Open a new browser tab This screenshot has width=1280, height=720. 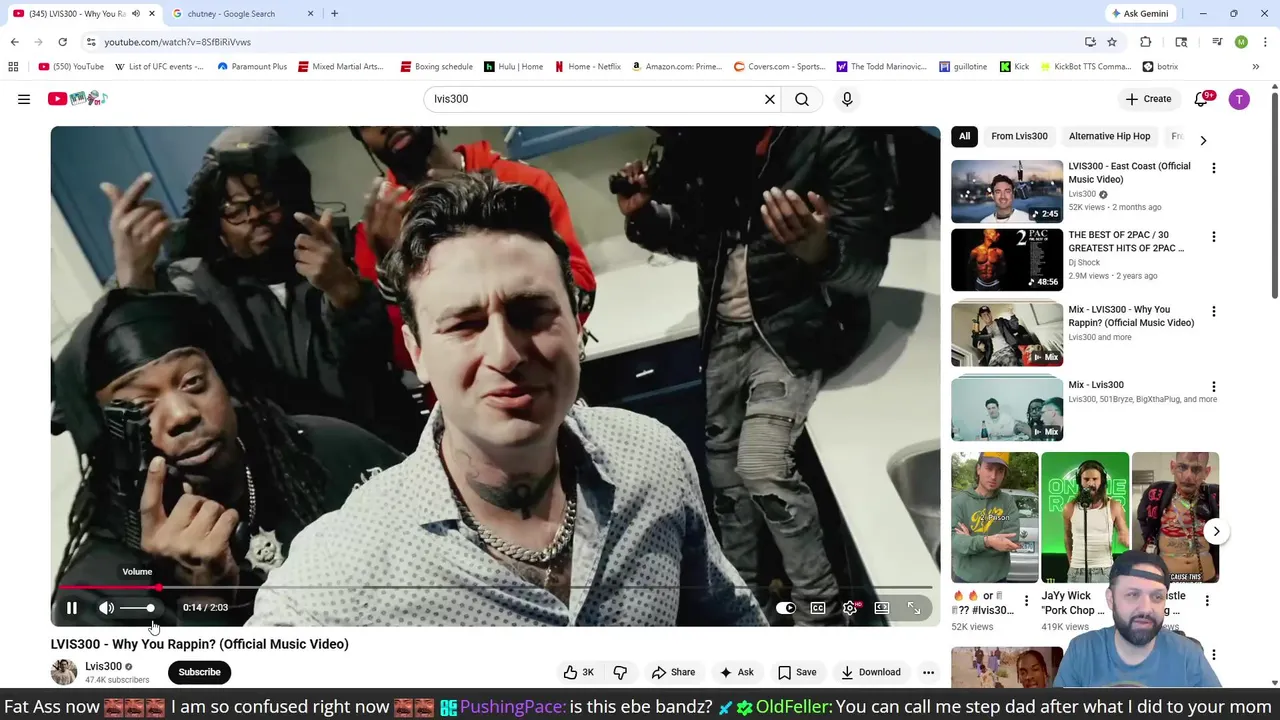334,14
